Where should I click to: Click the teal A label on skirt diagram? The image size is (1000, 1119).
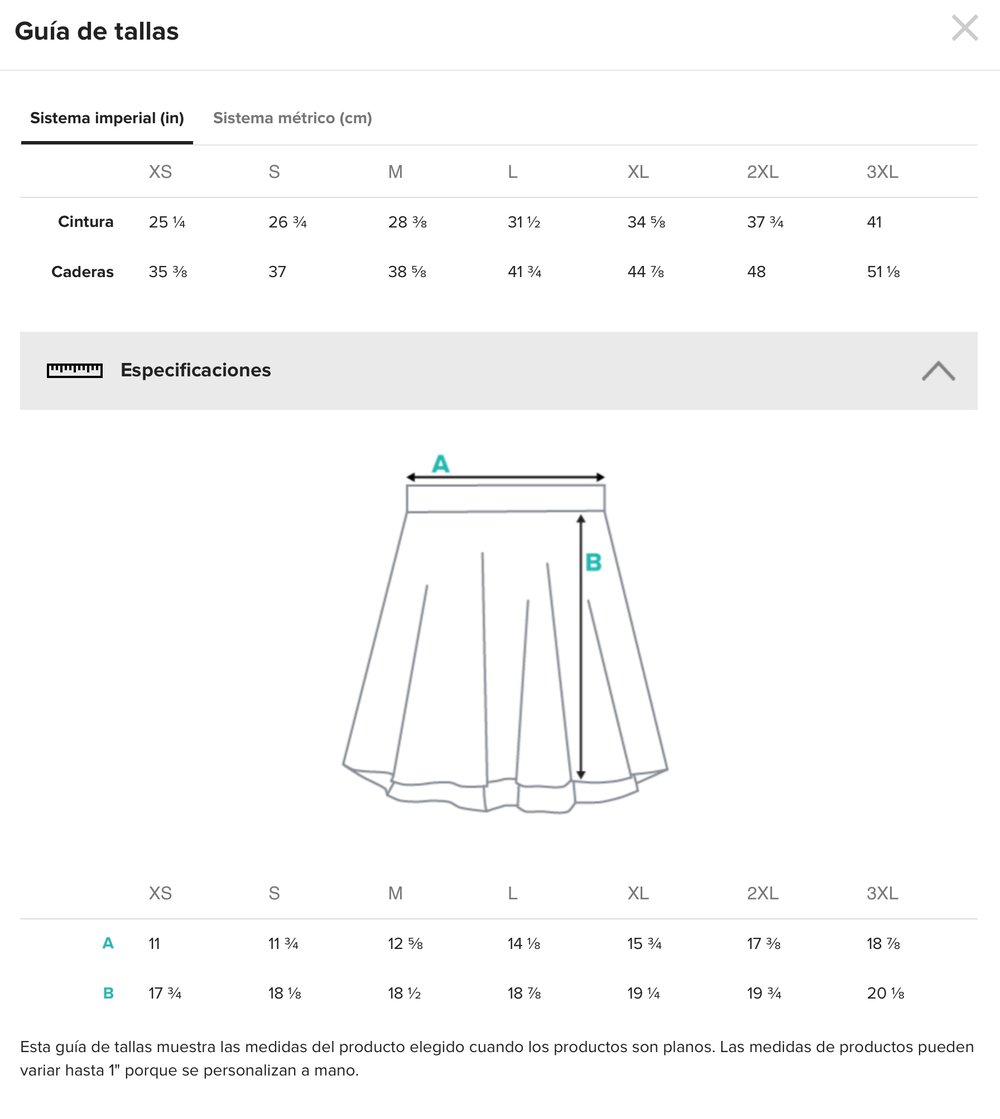pos(440,464)
